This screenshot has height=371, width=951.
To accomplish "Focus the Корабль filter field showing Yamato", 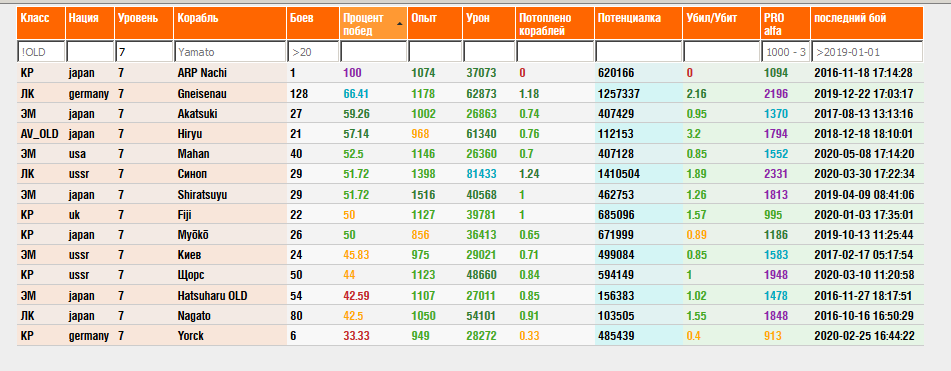I will (x=230, y=52).
